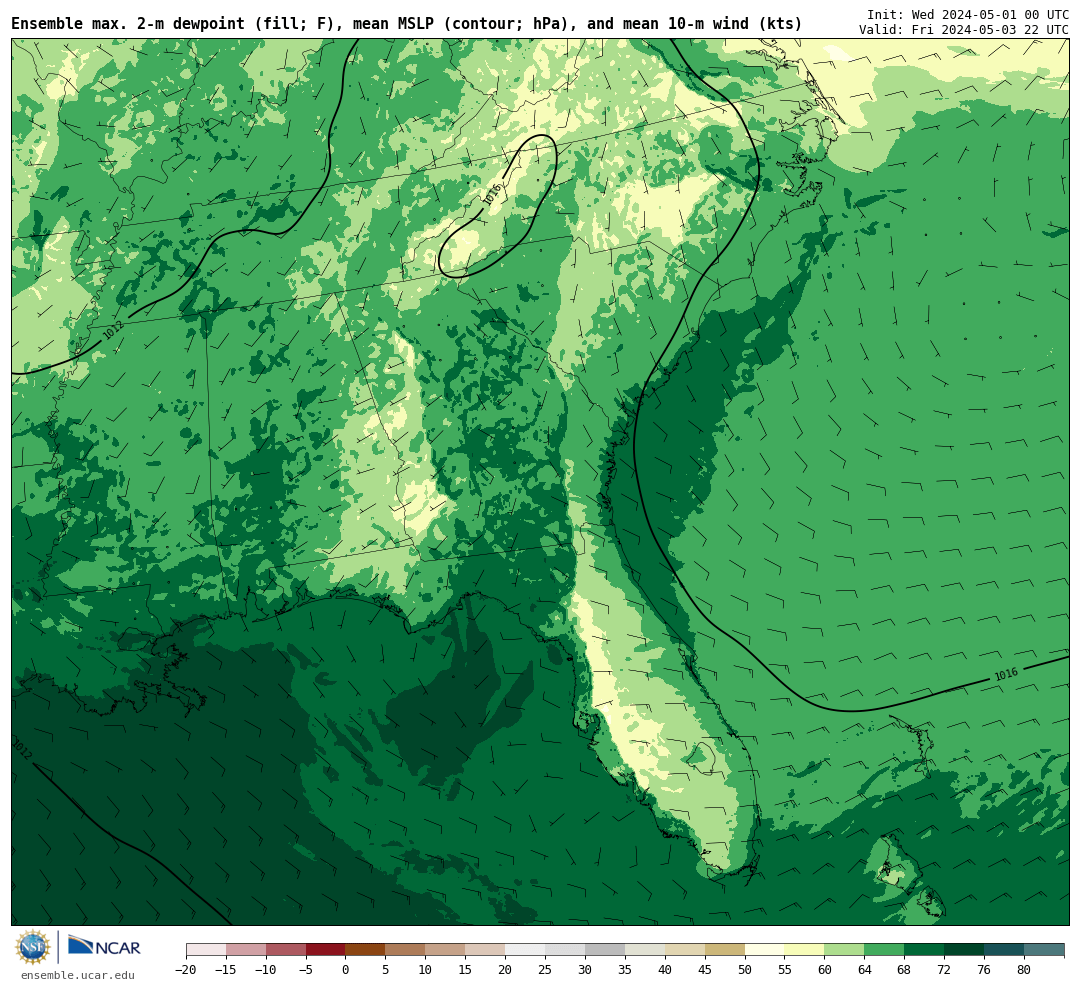This screenshot has height=988, width=1080.
Task: Pick the colorbar swatch between -10 and -5
Action: 286,950
